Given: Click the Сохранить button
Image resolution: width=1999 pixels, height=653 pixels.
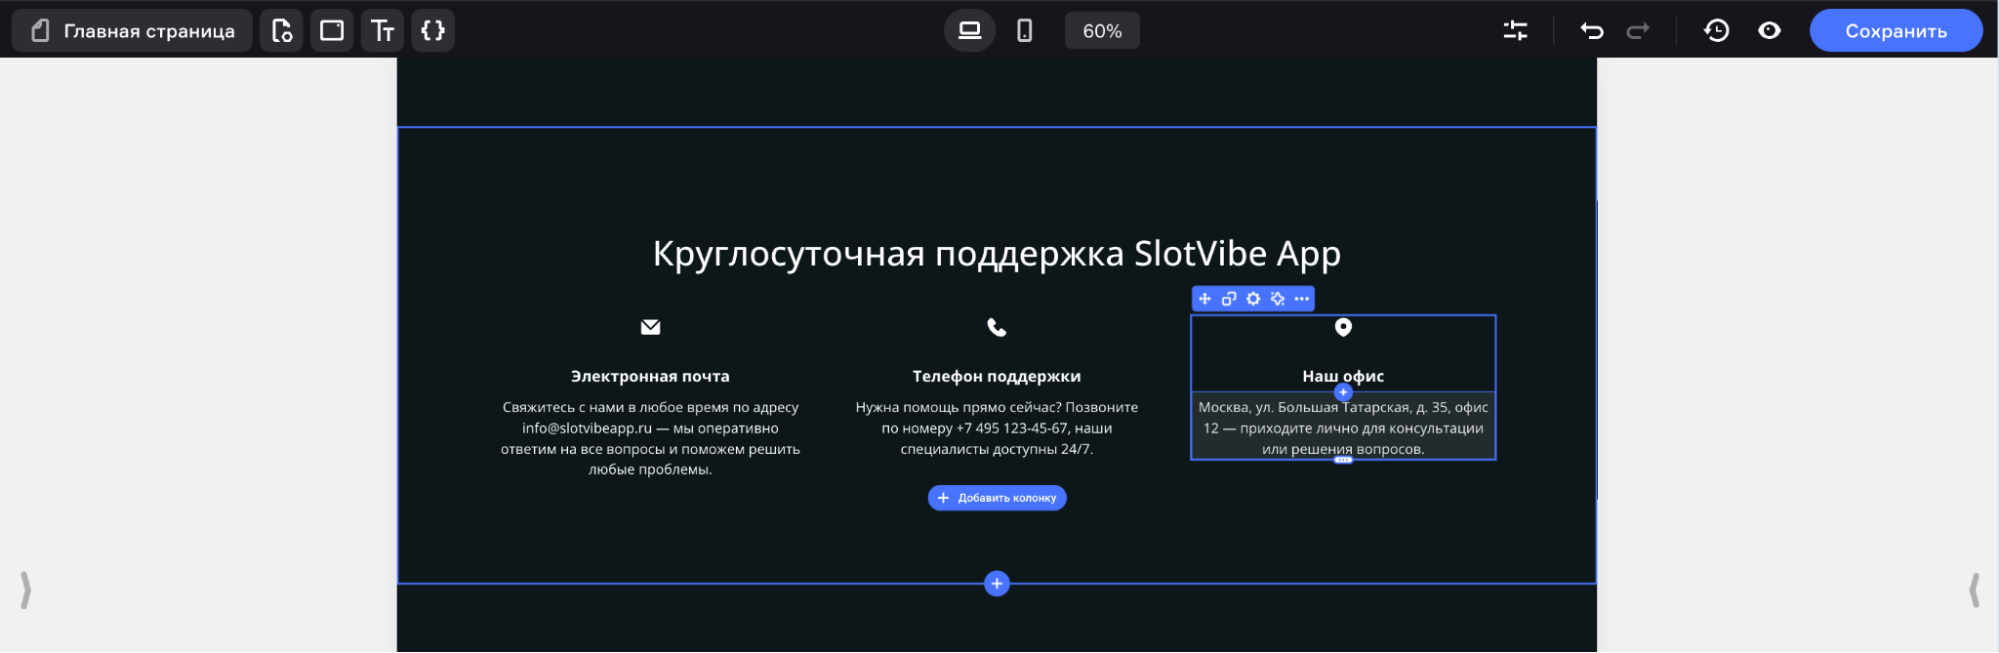Looking at the screenshot, I should click(x=1896, y=31).
